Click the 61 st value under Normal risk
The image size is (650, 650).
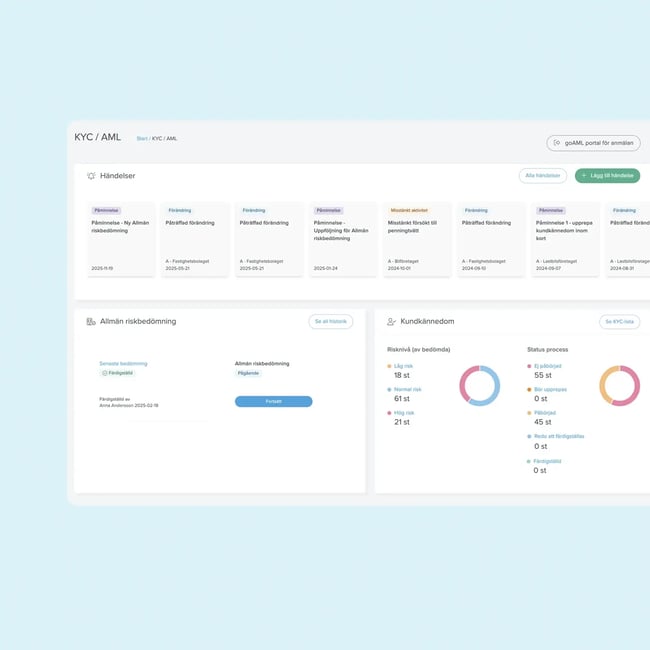402,398
